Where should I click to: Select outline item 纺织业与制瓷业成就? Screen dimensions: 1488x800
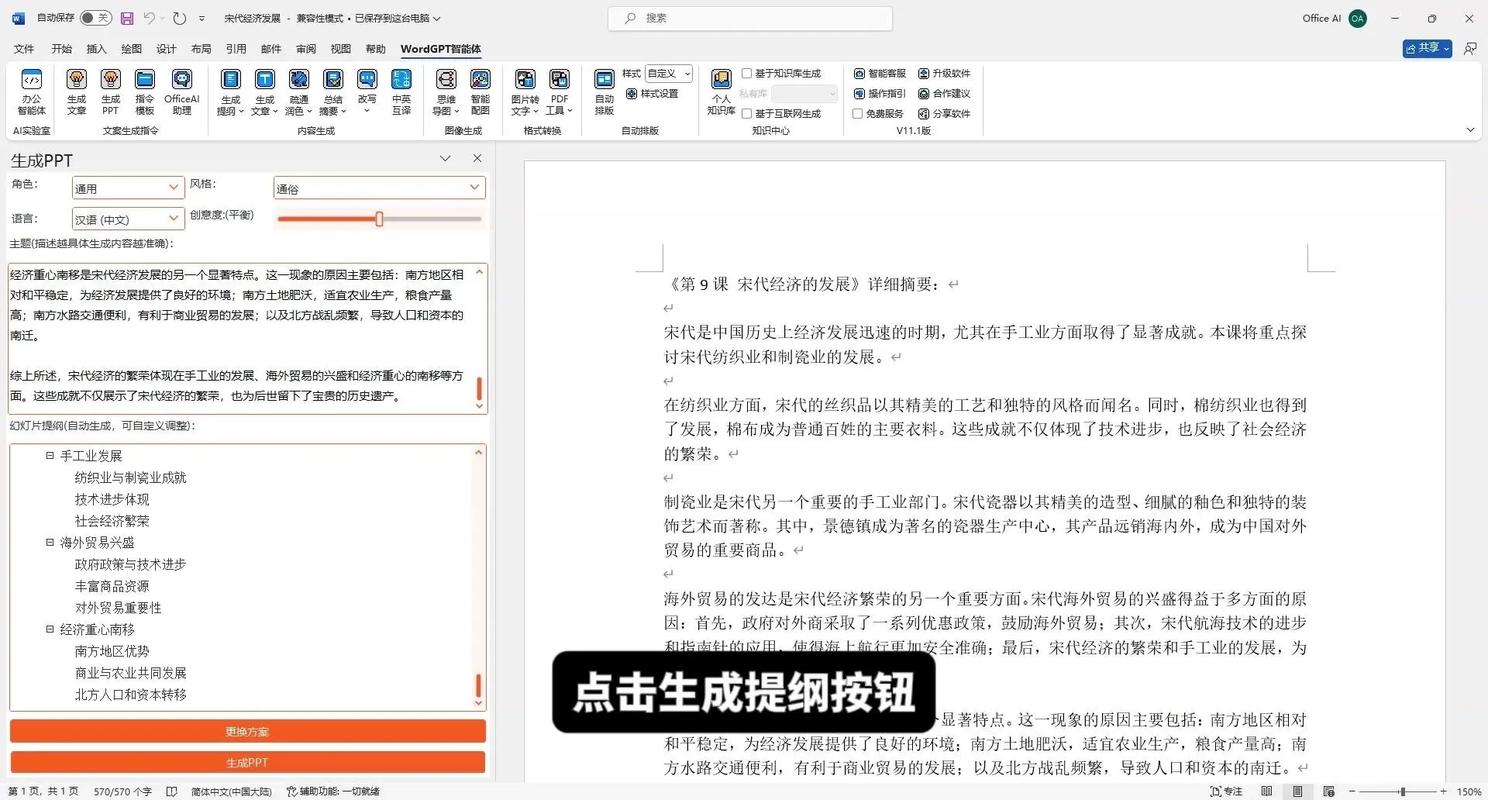pyautogui.click(x=130, y=478)
